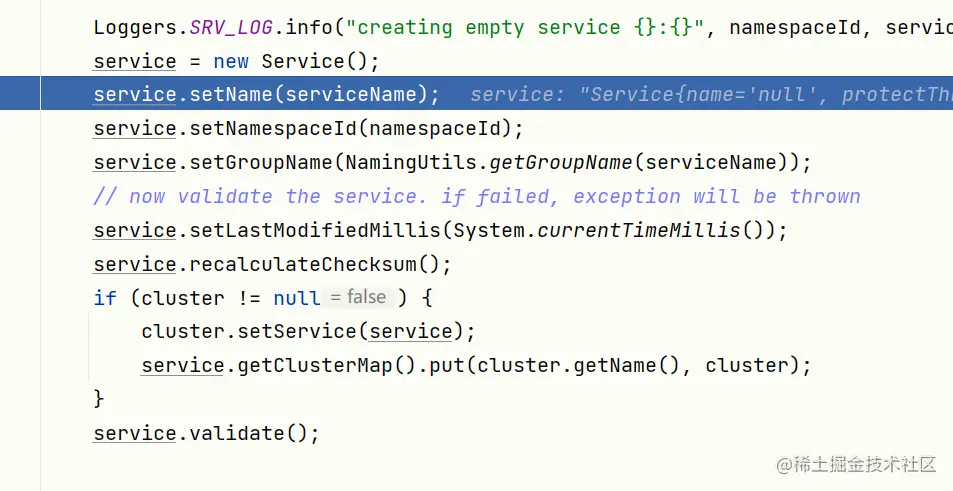Click the service.validate() line
This screenshot has width=953, height=491.
[x=206, y=434]
